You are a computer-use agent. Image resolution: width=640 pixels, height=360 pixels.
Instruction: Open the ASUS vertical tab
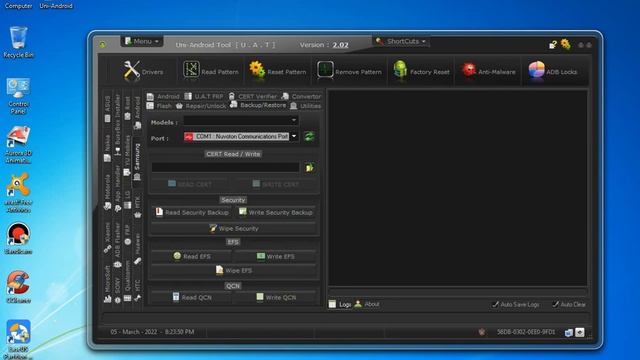coord(107,109)
